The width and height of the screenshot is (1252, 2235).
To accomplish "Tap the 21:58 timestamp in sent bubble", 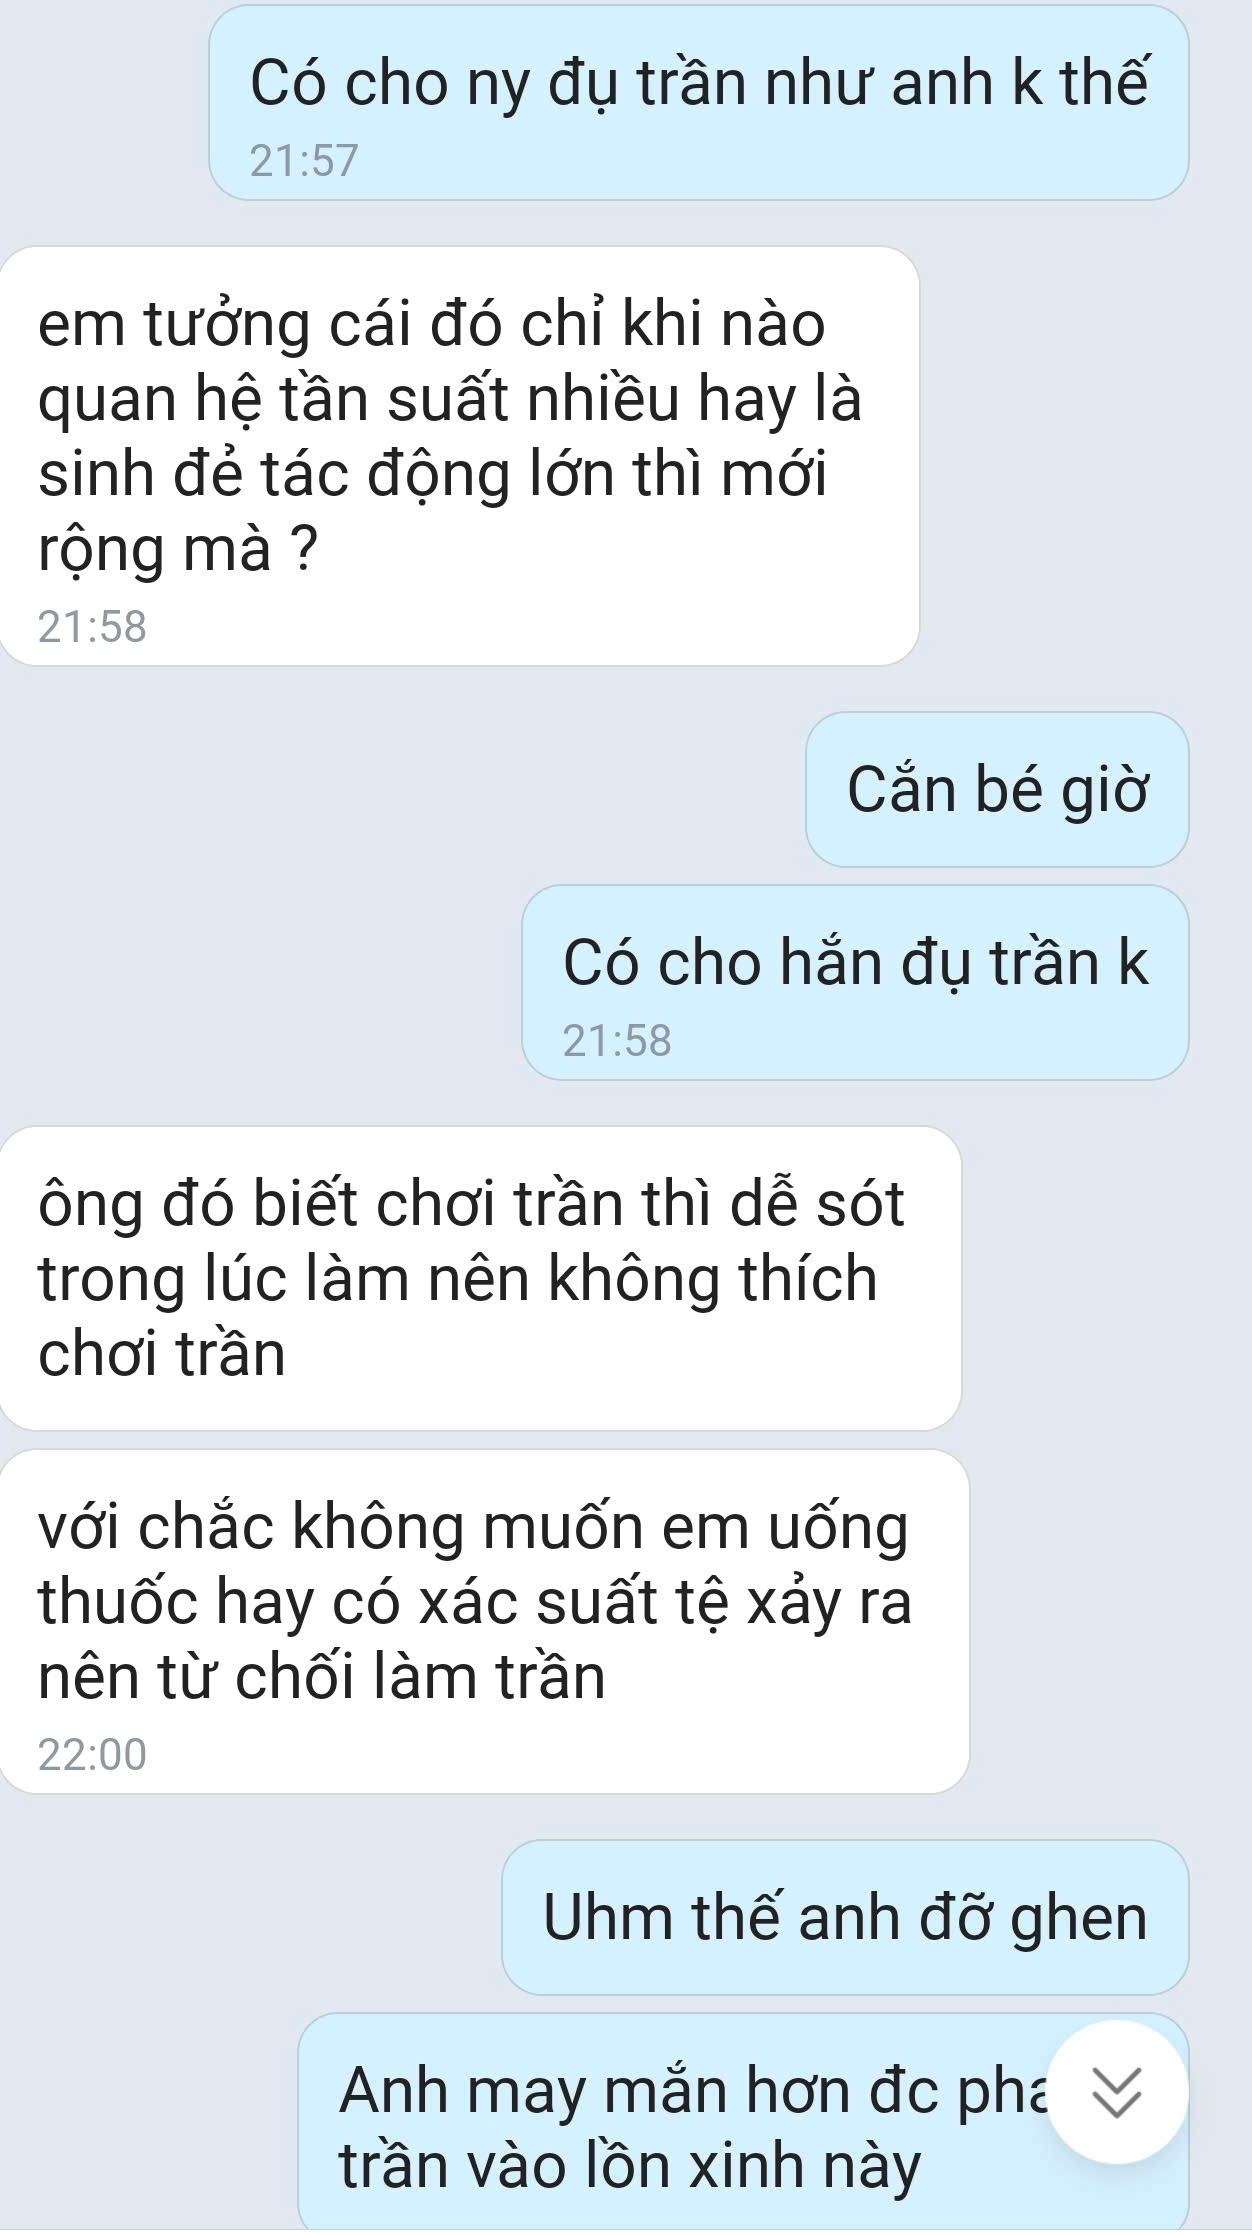I will pyautogui.click(x=617, y=1041).
